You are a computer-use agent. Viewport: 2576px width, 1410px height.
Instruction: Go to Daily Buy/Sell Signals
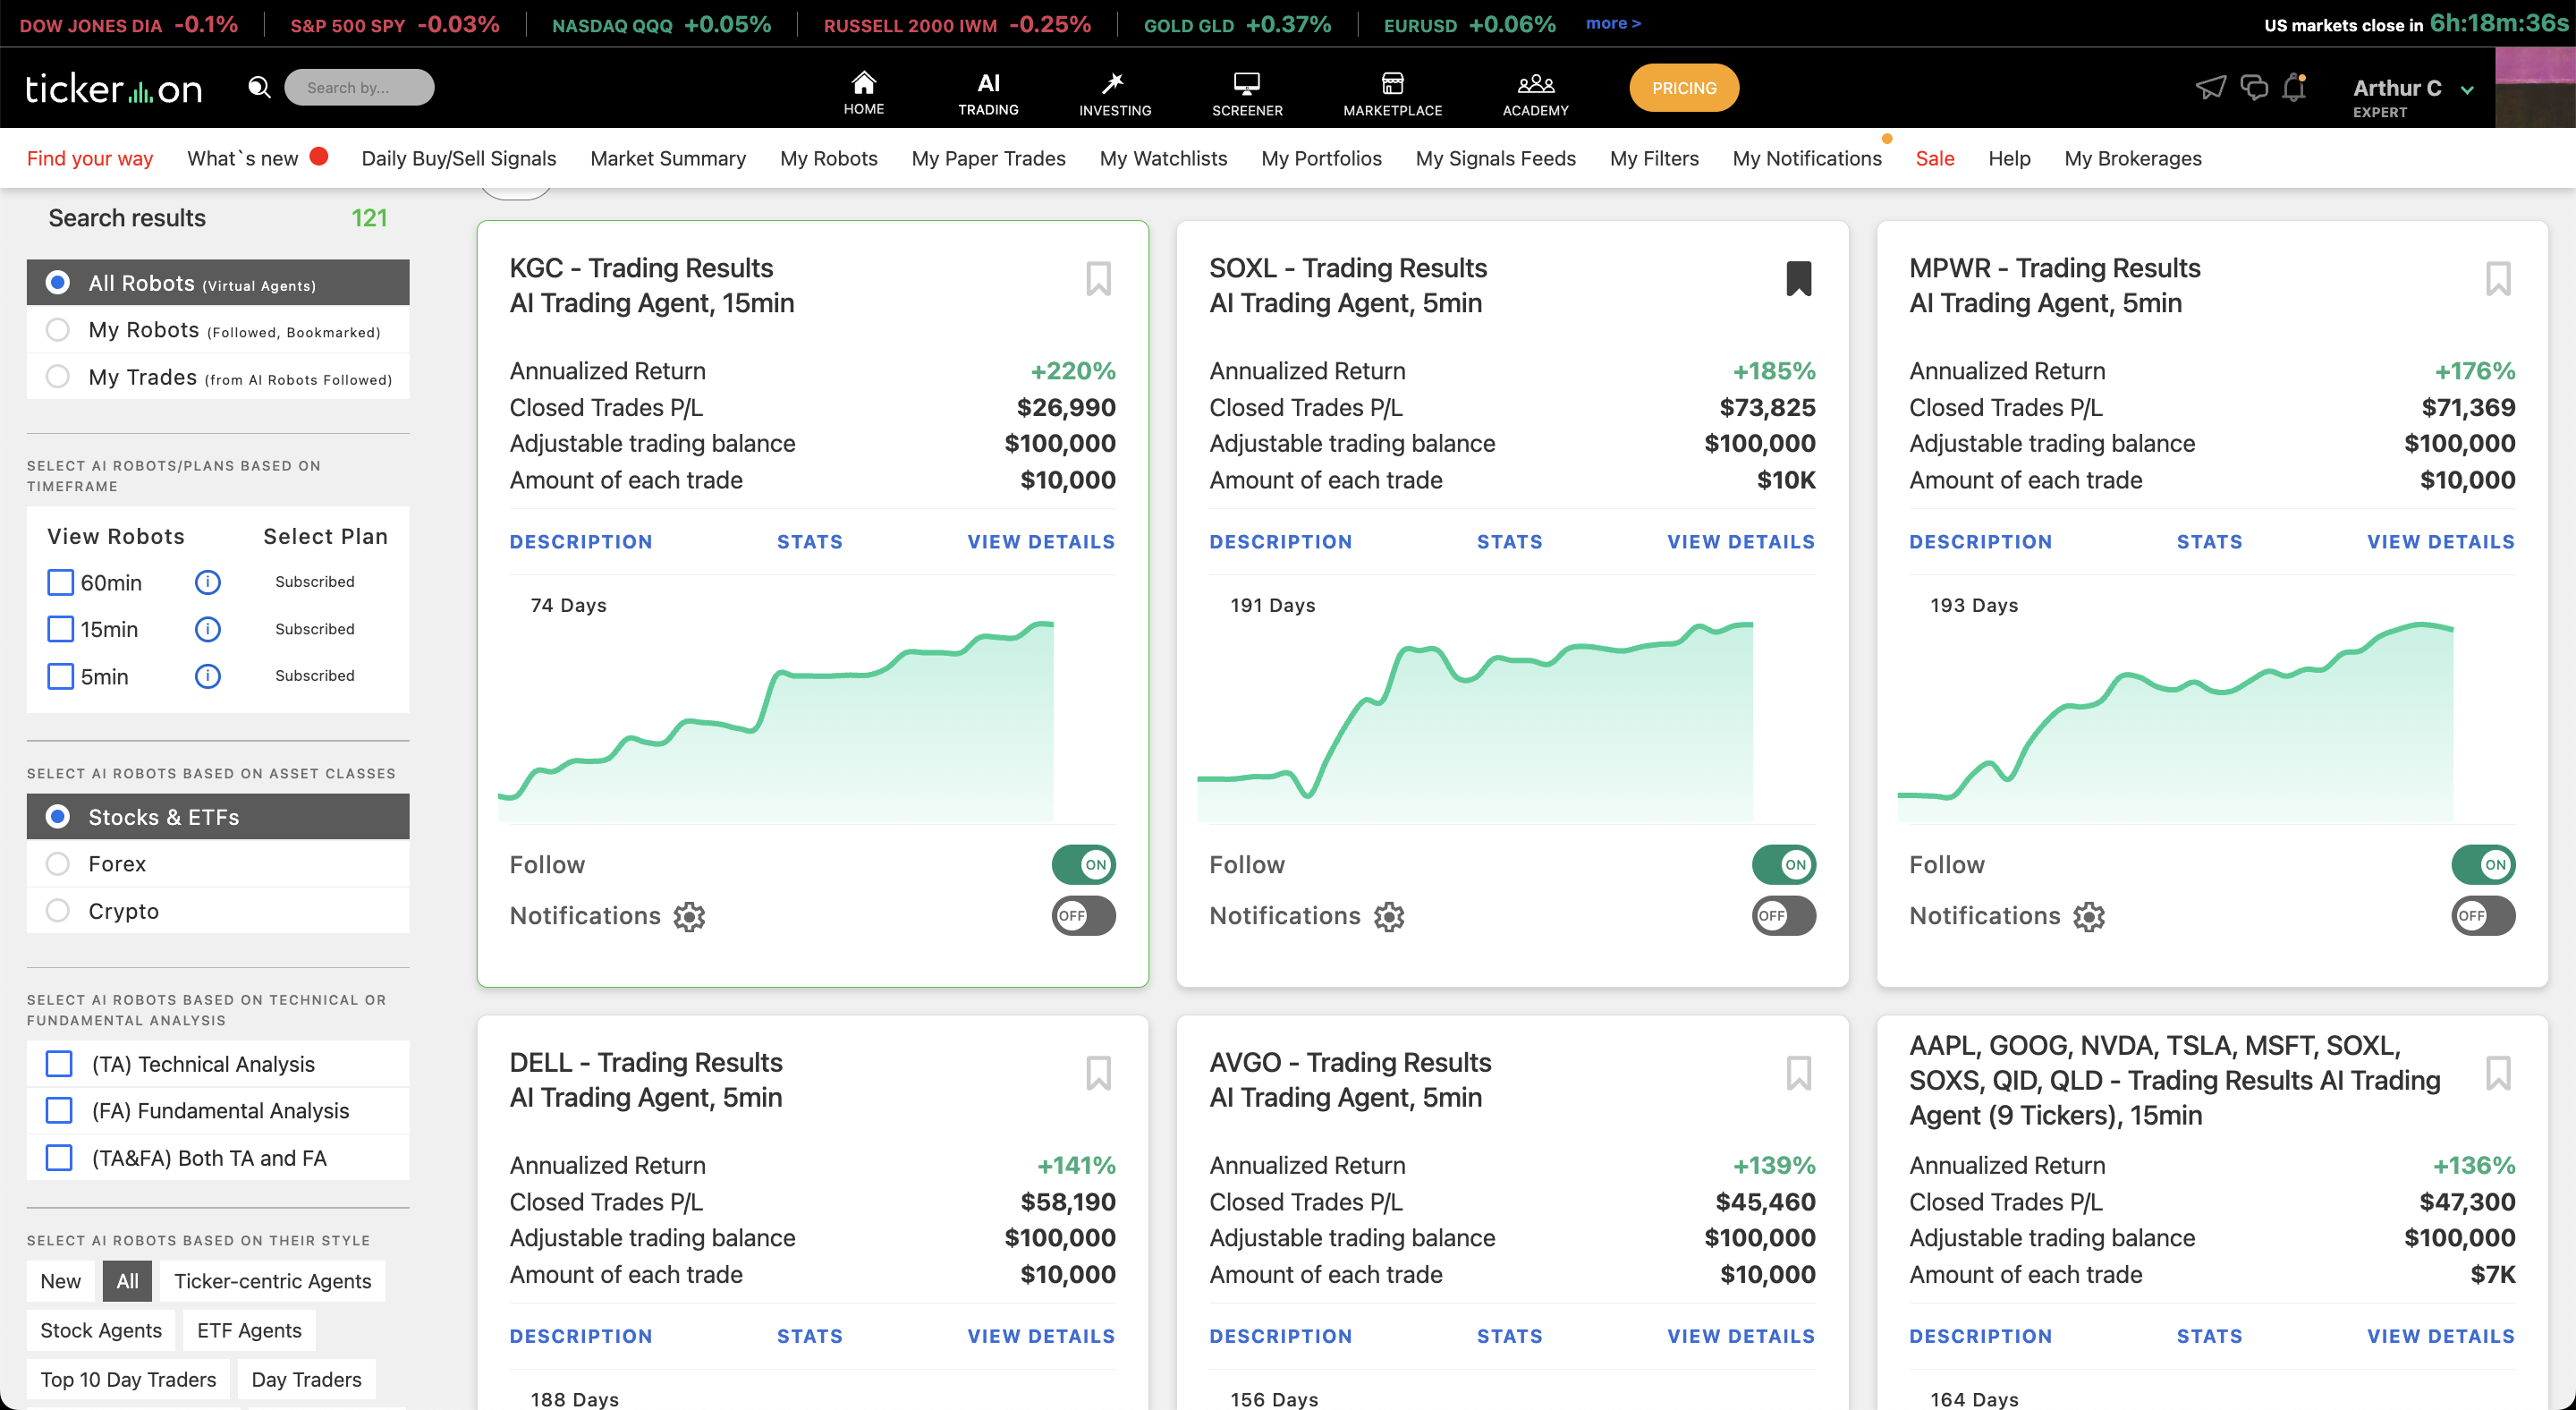click(458, 158)
